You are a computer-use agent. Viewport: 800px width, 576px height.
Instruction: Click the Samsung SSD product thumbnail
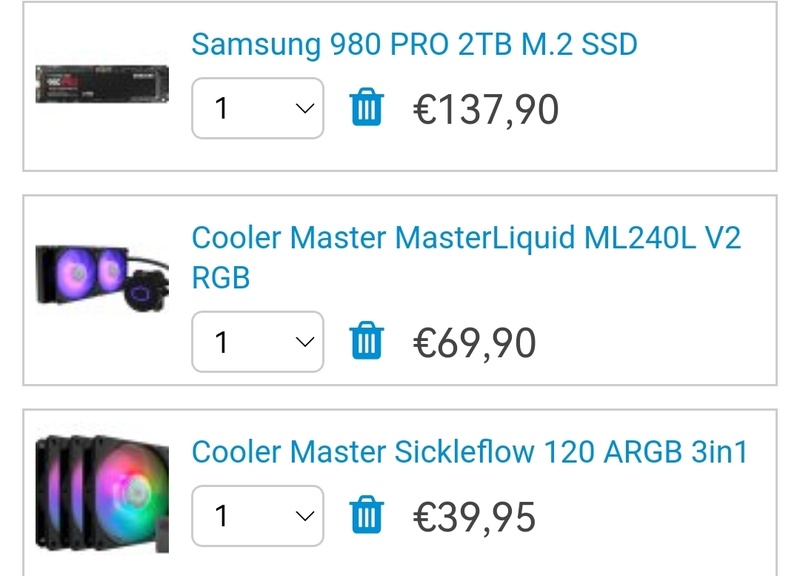click(x=102, y=85)
